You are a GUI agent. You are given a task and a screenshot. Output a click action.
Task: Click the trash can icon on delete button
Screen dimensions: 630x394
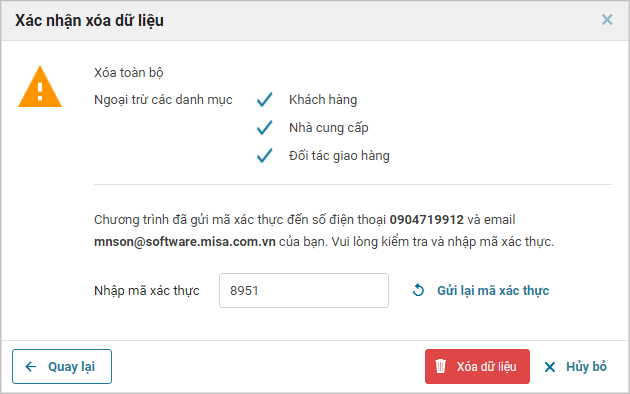(x=440, y=366)
